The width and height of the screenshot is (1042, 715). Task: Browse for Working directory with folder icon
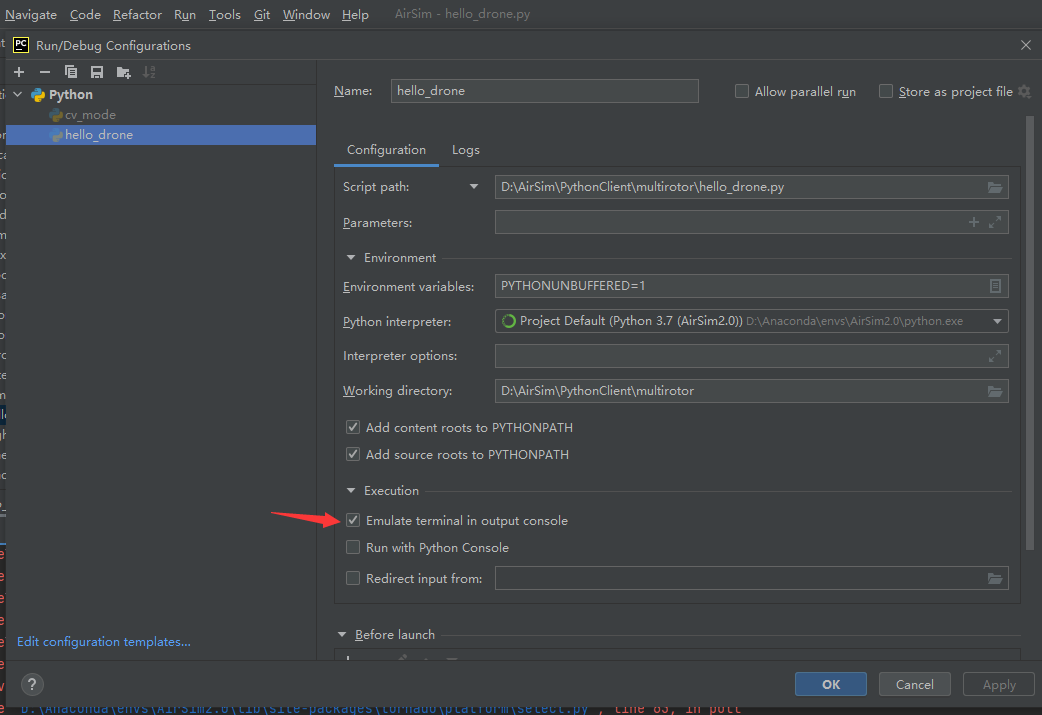(995, 391)
